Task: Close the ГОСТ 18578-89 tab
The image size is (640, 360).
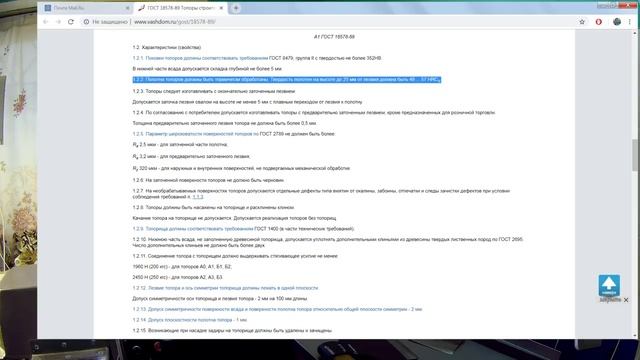Action: click(221, 8)
